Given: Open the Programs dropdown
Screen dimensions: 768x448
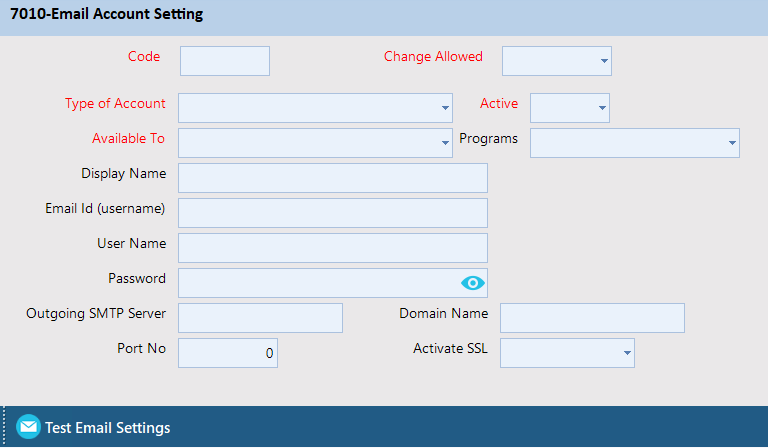Looking at the screenshot, I should (x=634, y=143).
